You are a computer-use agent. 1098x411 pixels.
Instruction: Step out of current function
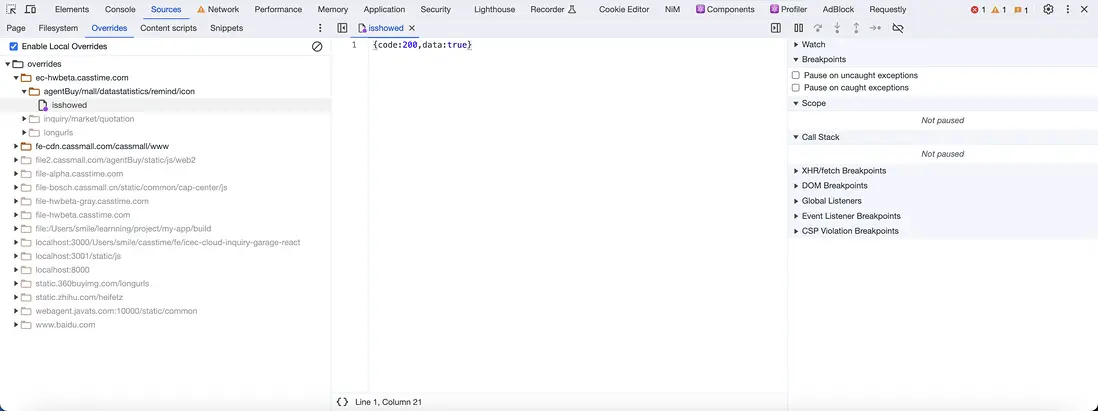click(856, 28)
